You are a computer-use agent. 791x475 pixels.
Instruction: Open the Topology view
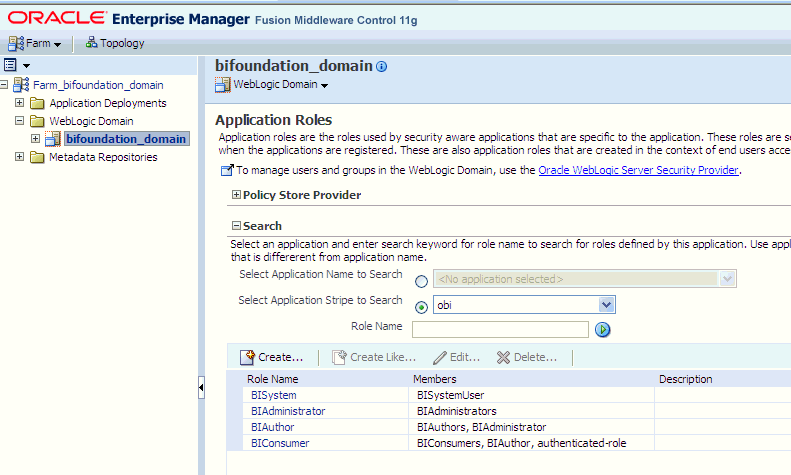(x=115, y=43)
